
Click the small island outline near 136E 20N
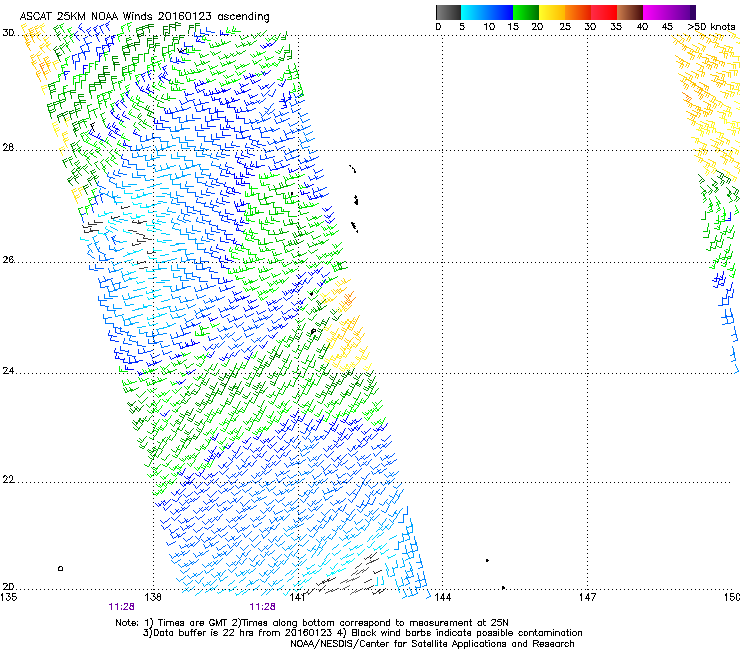coord(60,568)
